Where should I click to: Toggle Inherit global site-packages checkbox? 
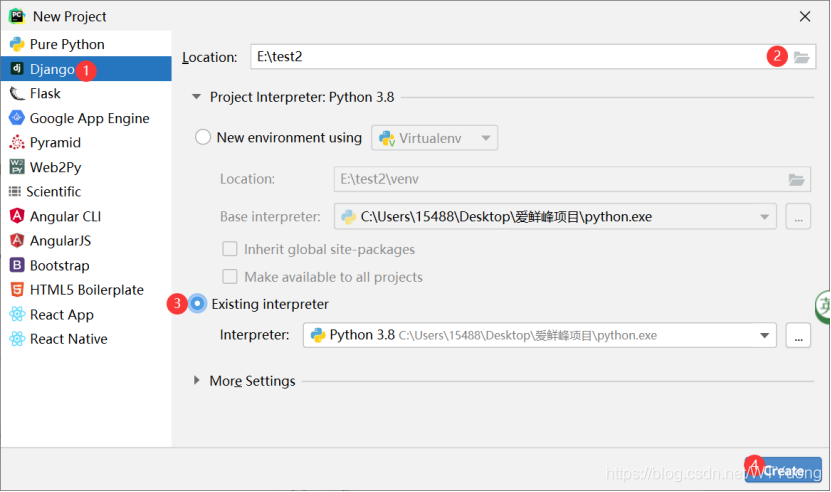click(x=230, y=249)
